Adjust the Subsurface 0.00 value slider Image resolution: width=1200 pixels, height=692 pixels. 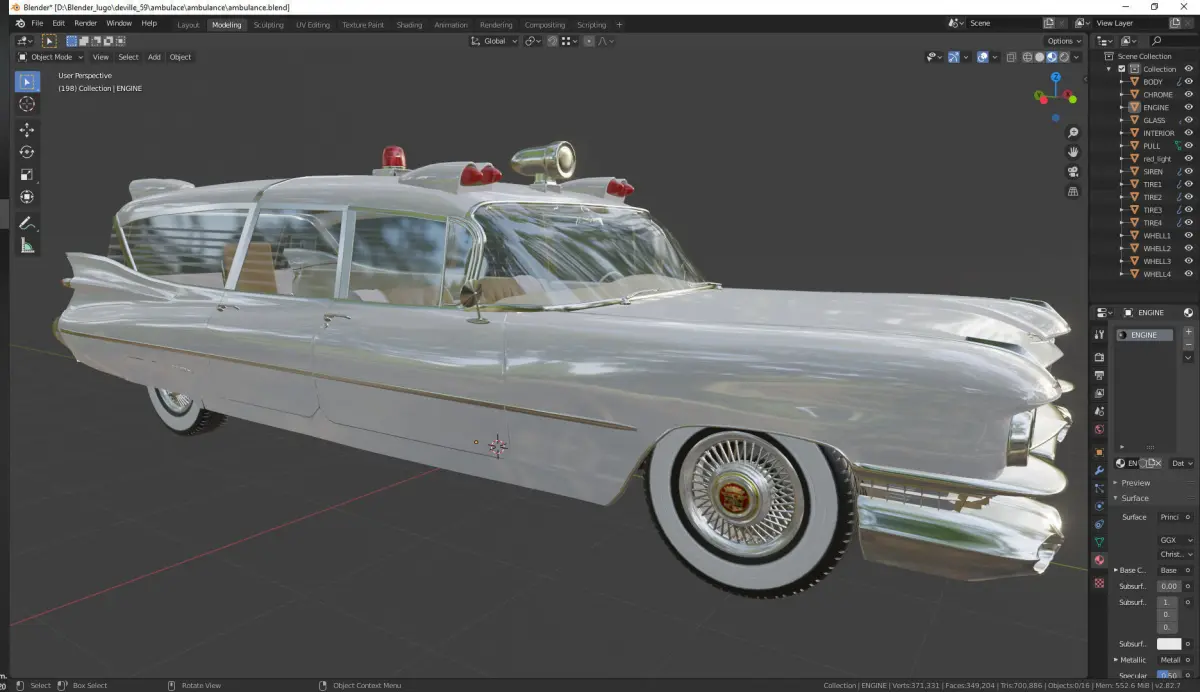coord(1168,586)
